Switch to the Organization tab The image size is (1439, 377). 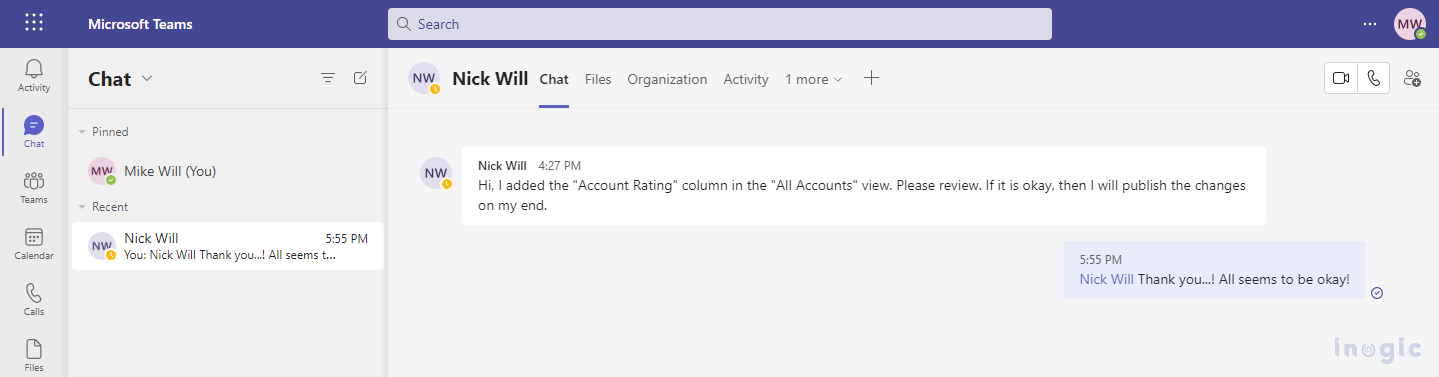[667, 79]
